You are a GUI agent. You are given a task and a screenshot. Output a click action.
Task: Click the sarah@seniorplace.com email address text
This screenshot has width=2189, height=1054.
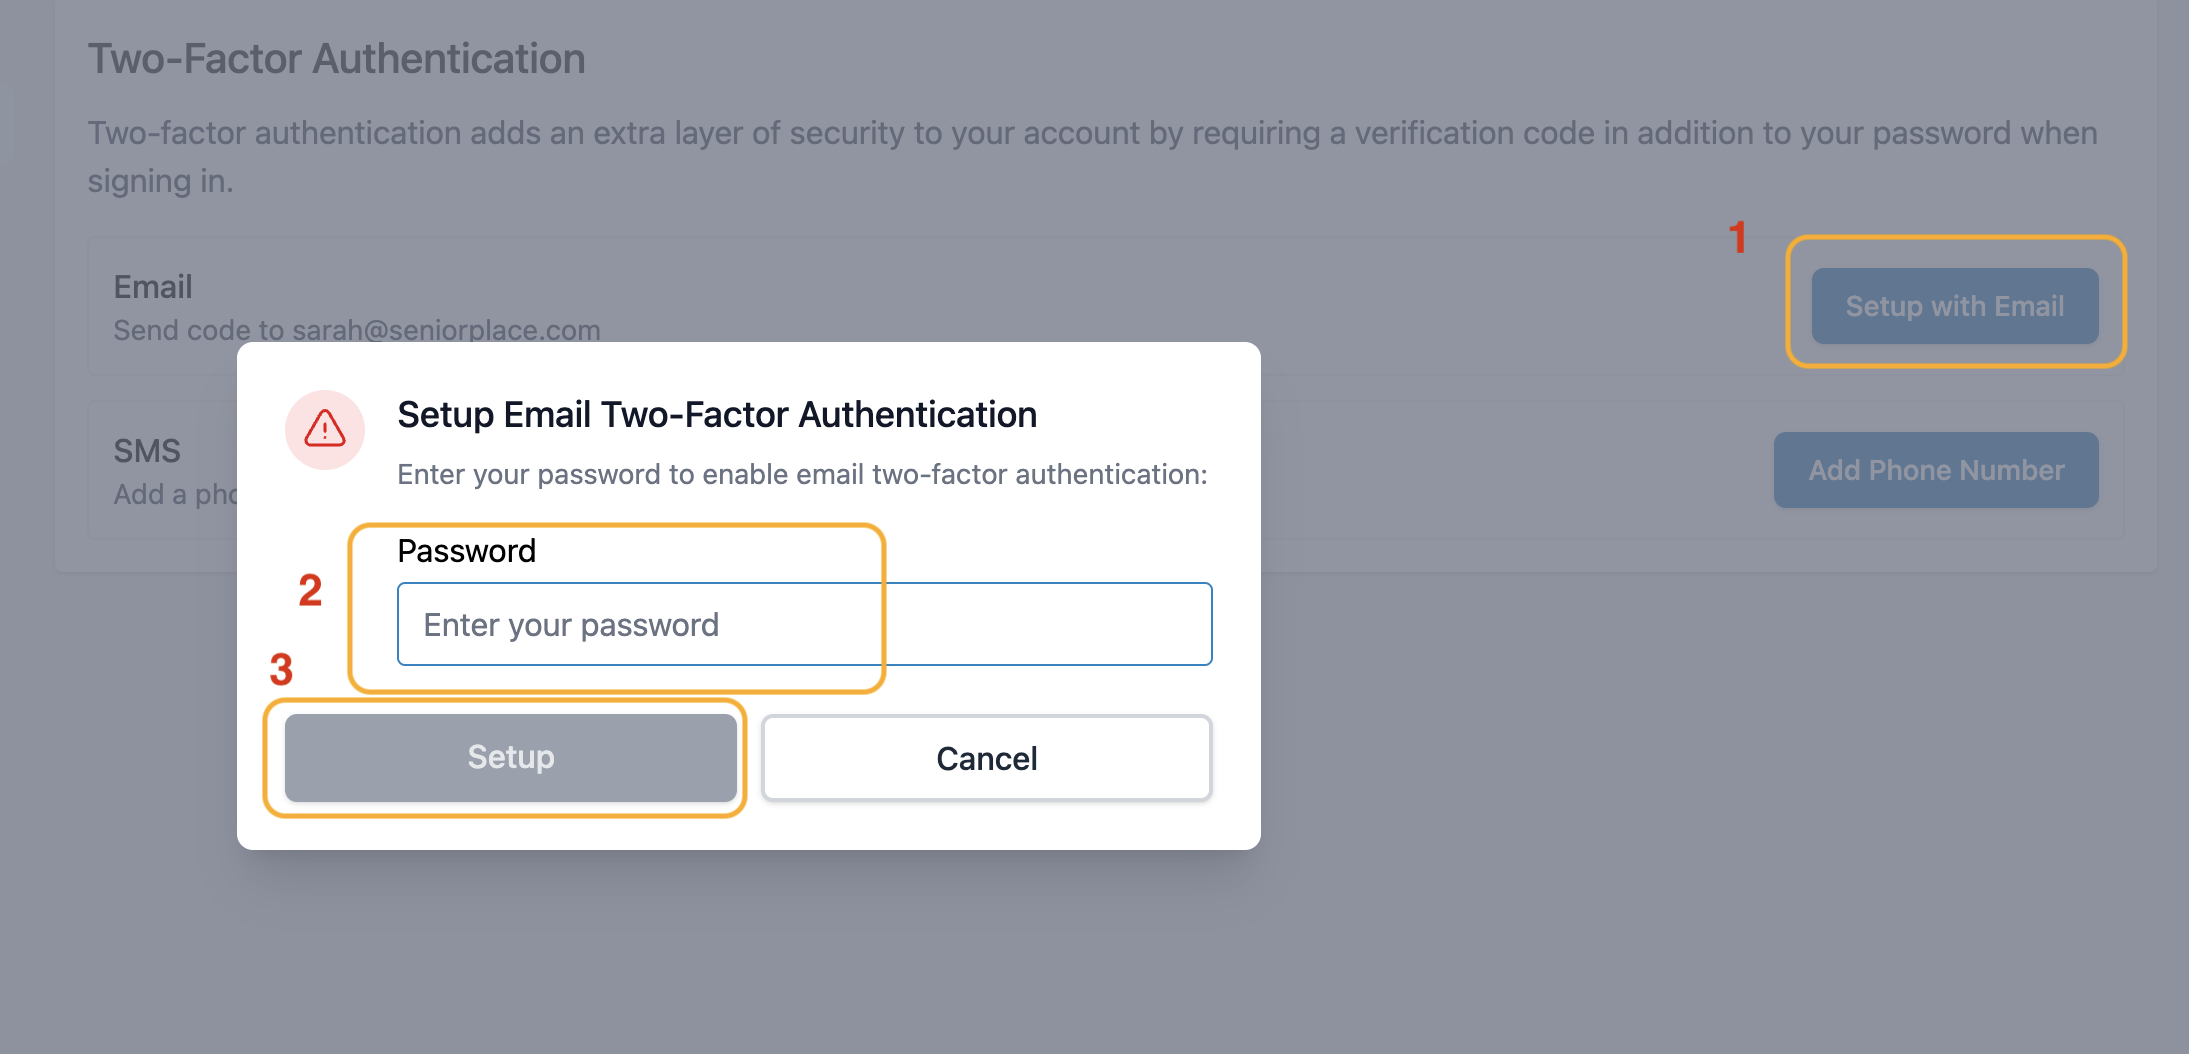click(x=446, y=330)
